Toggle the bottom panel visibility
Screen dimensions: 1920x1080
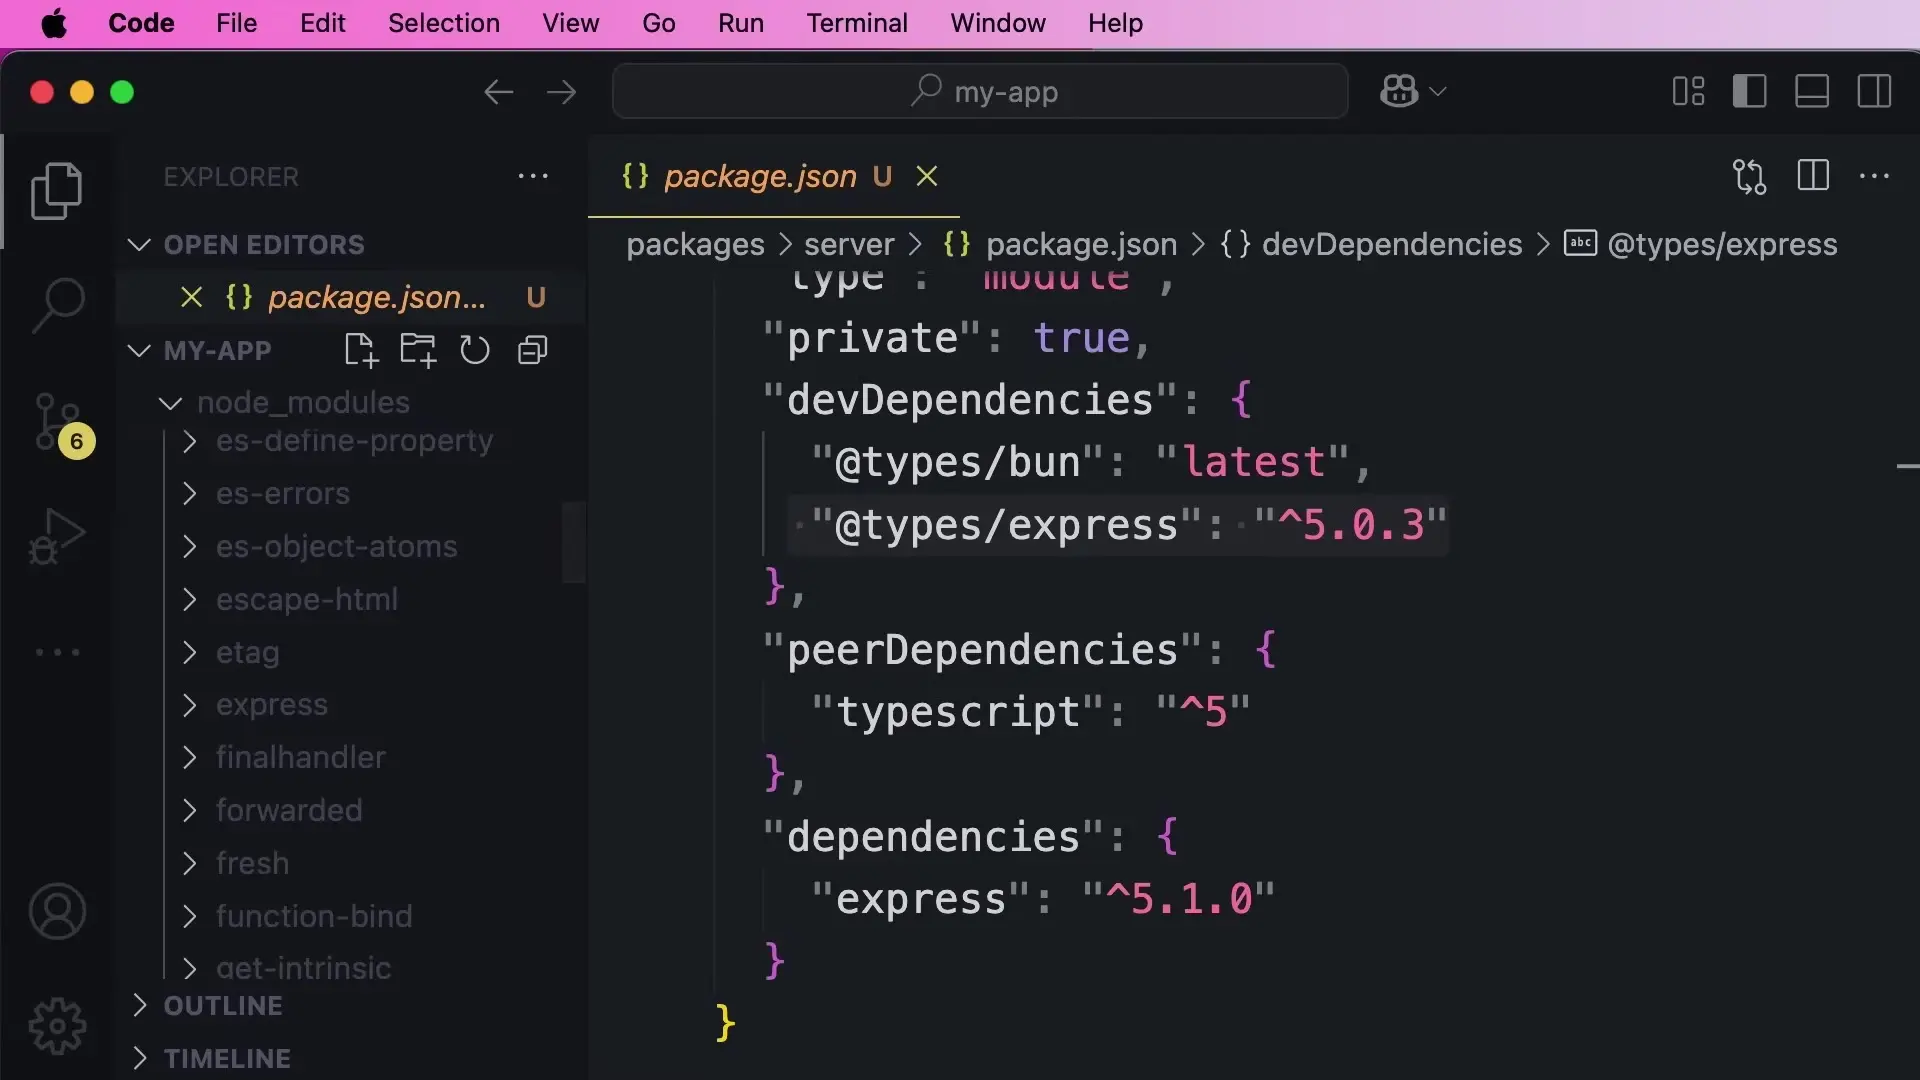1812,92
